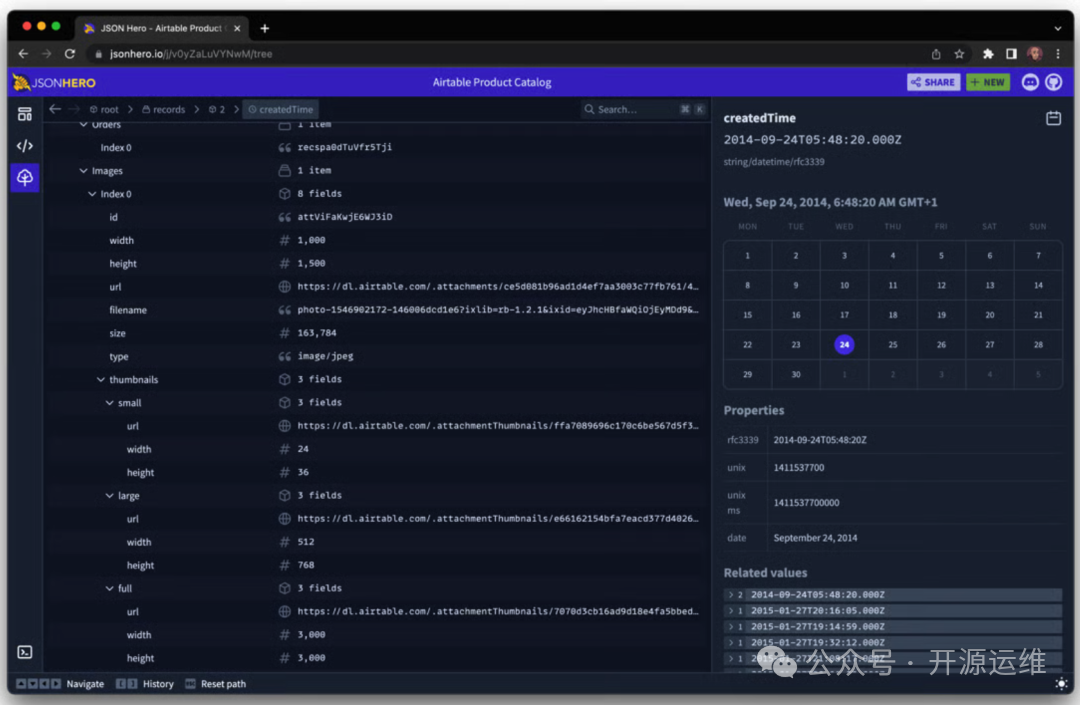
Task: Open the GitHub icon in header
Action: 1054,82
